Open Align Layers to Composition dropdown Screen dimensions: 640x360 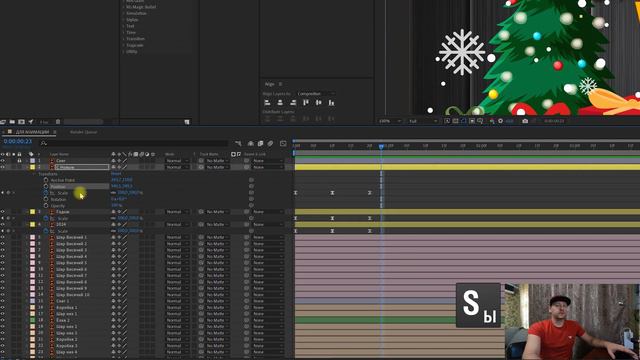[316, 94]
